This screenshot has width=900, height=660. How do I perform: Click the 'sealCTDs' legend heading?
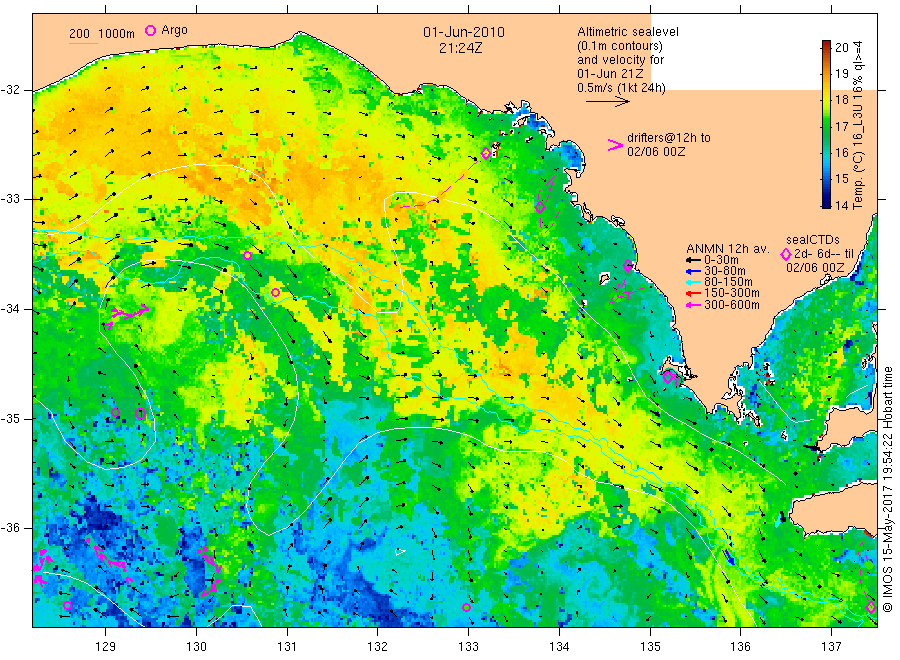point(813,240)
